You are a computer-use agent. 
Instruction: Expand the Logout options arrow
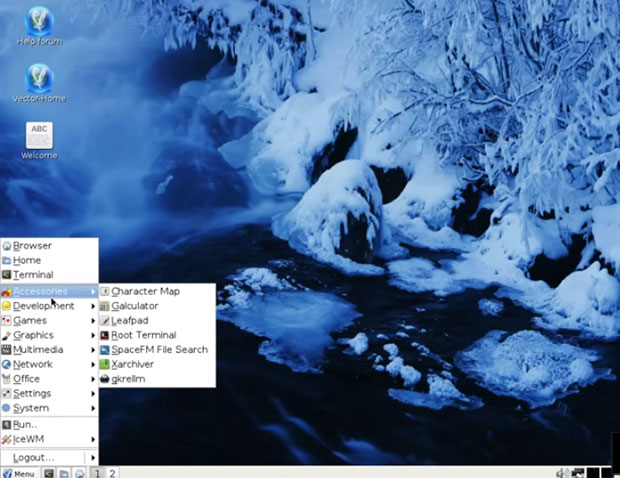[93, 458]
